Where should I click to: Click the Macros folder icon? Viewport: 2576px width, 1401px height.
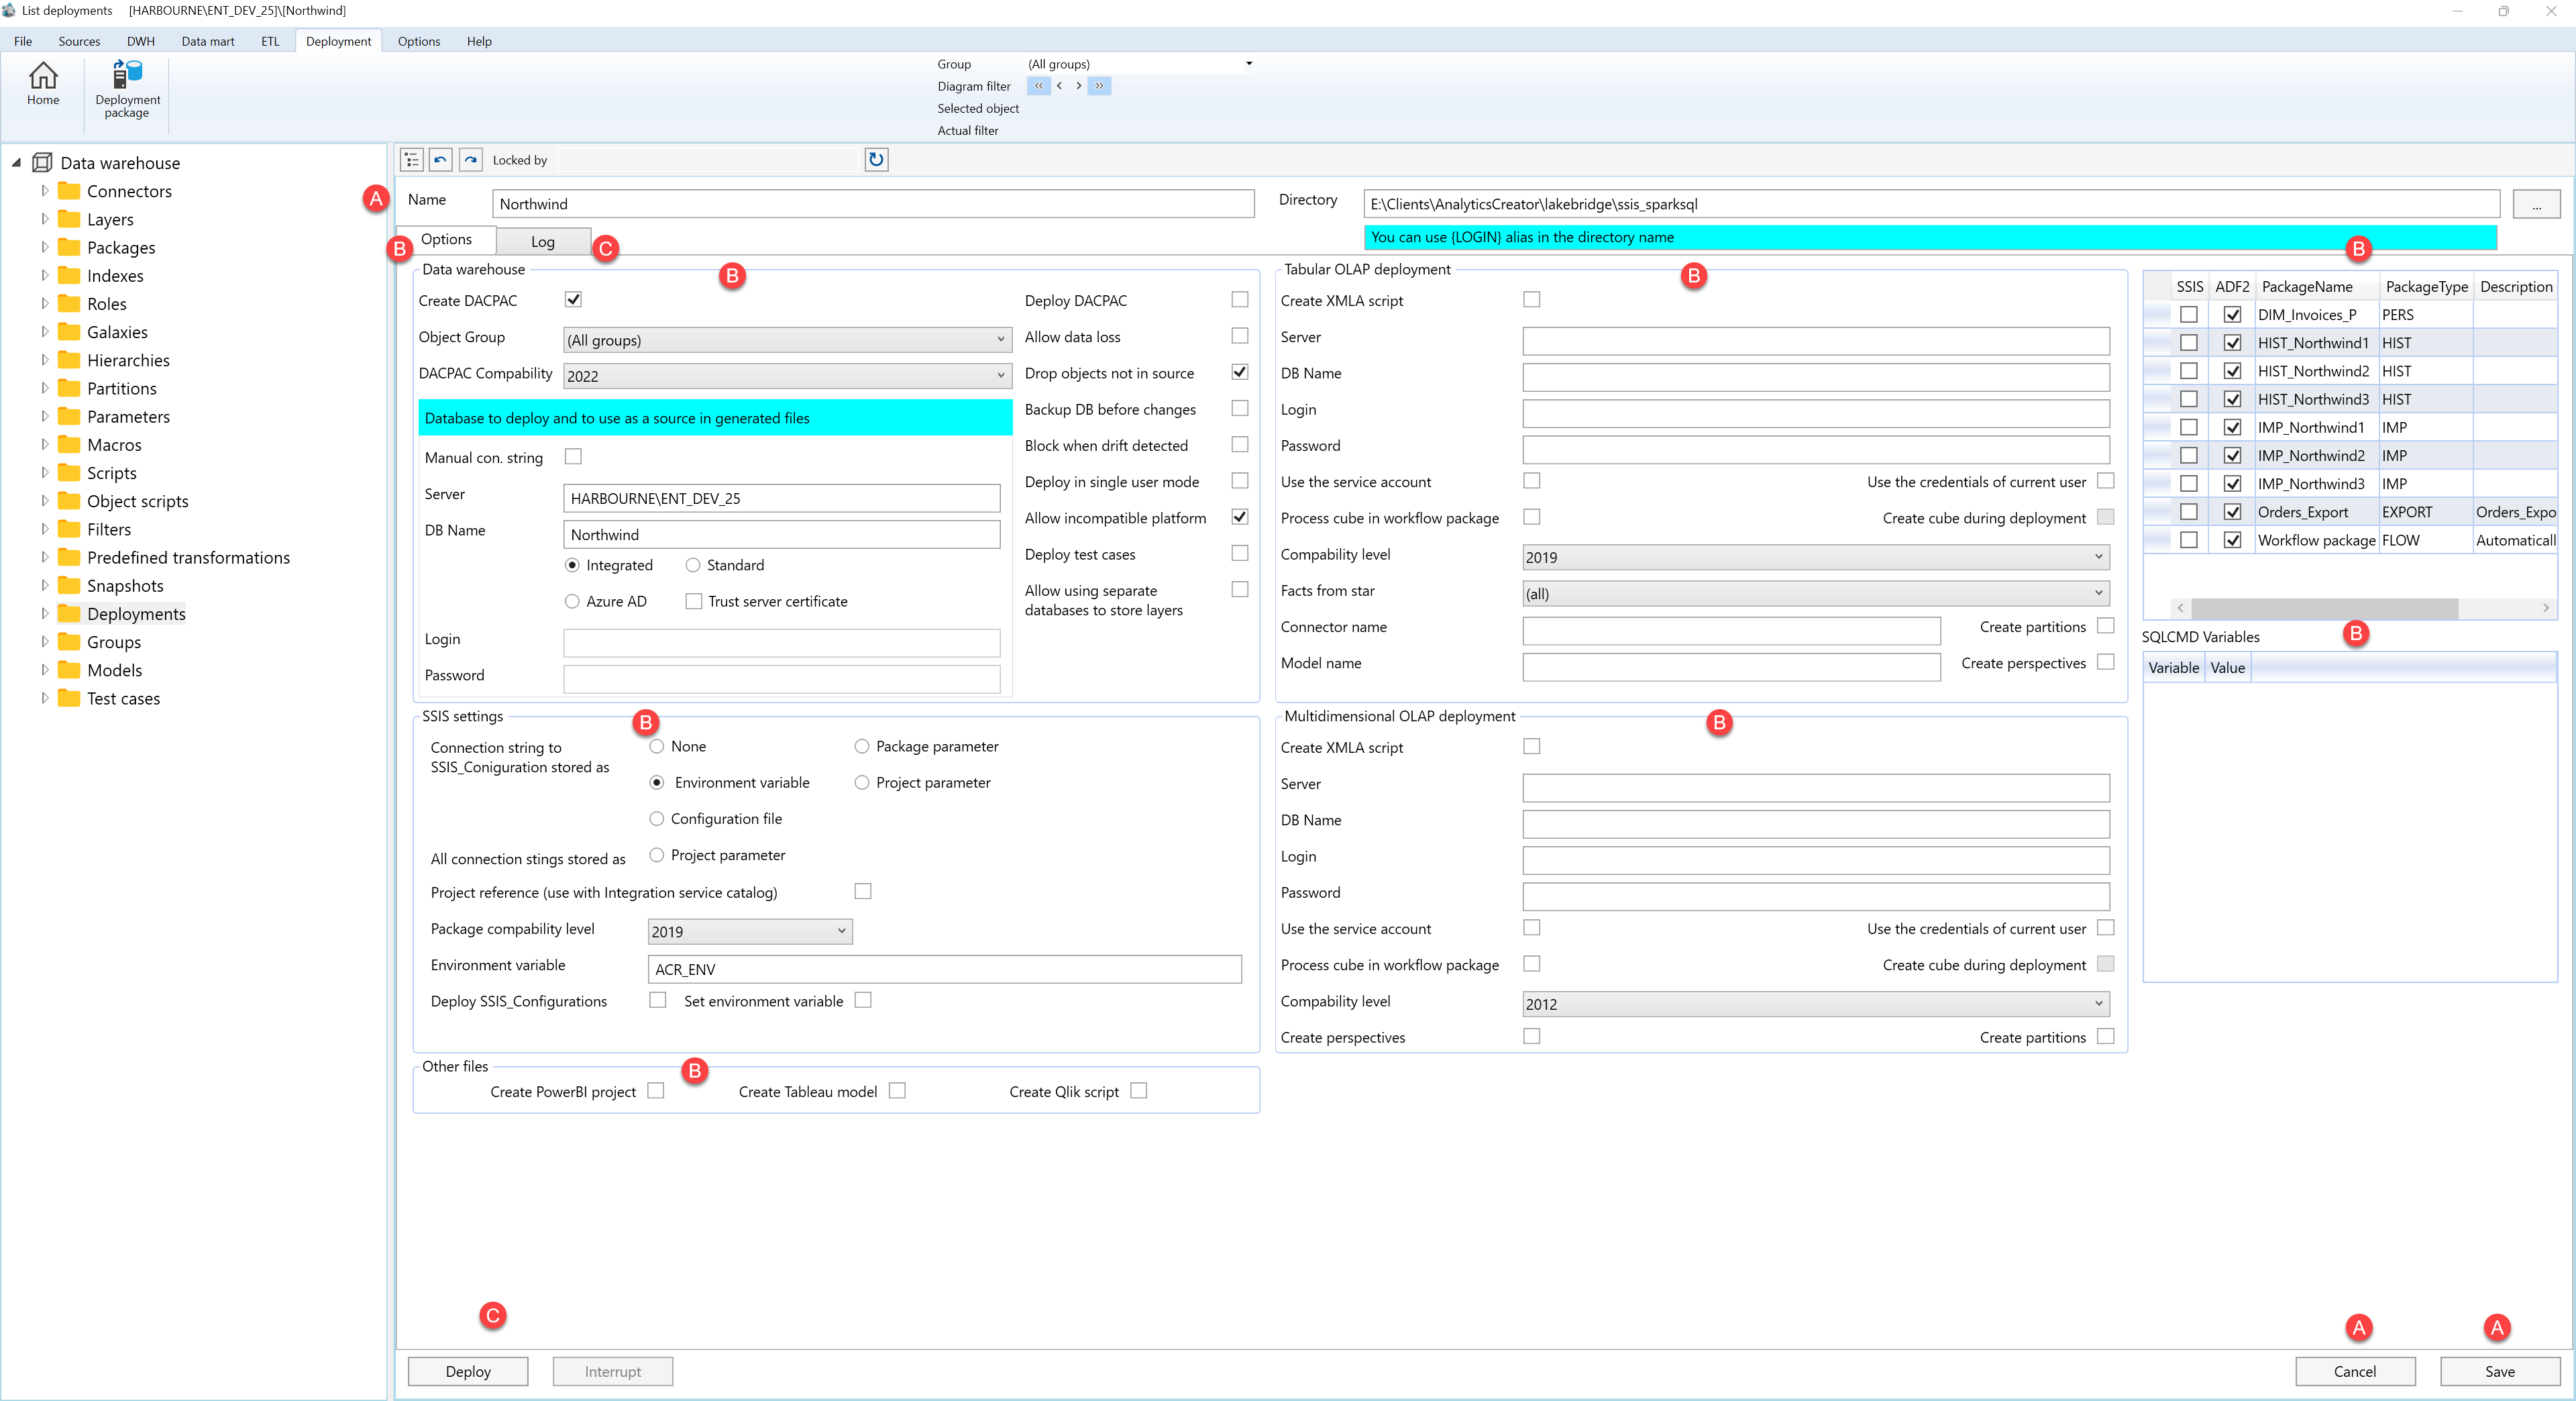(69, 445)
